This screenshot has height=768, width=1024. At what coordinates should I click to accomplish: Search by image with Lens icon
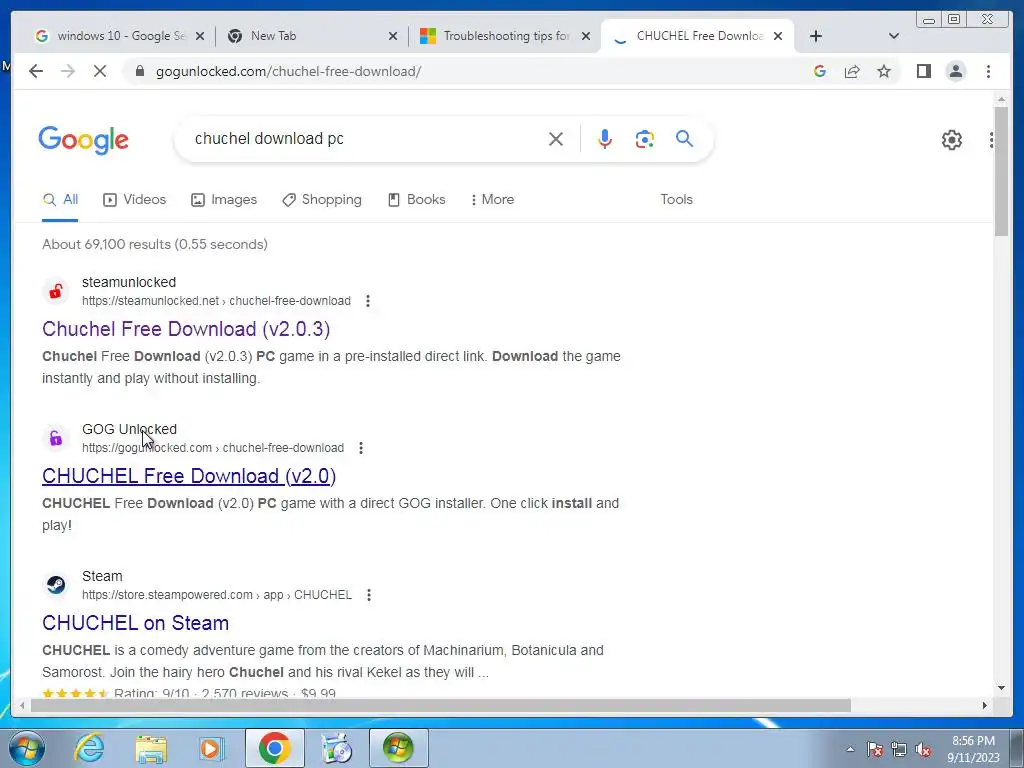click(x=645, y=138)
